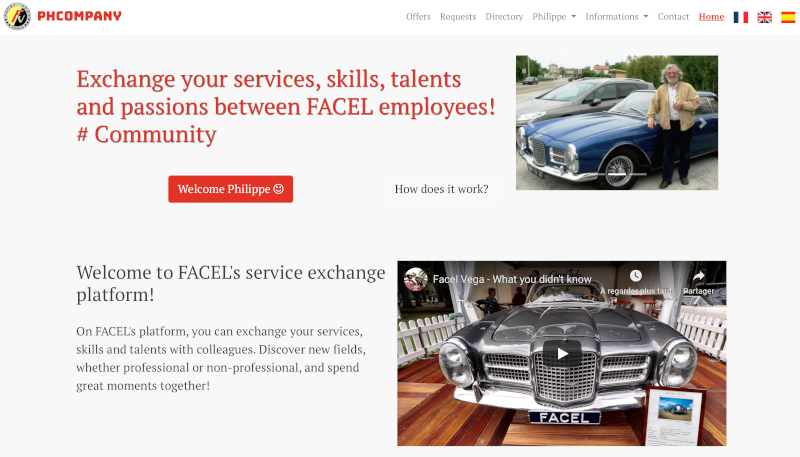
Task: Open the Requests menu item
Action: point(458,17)
